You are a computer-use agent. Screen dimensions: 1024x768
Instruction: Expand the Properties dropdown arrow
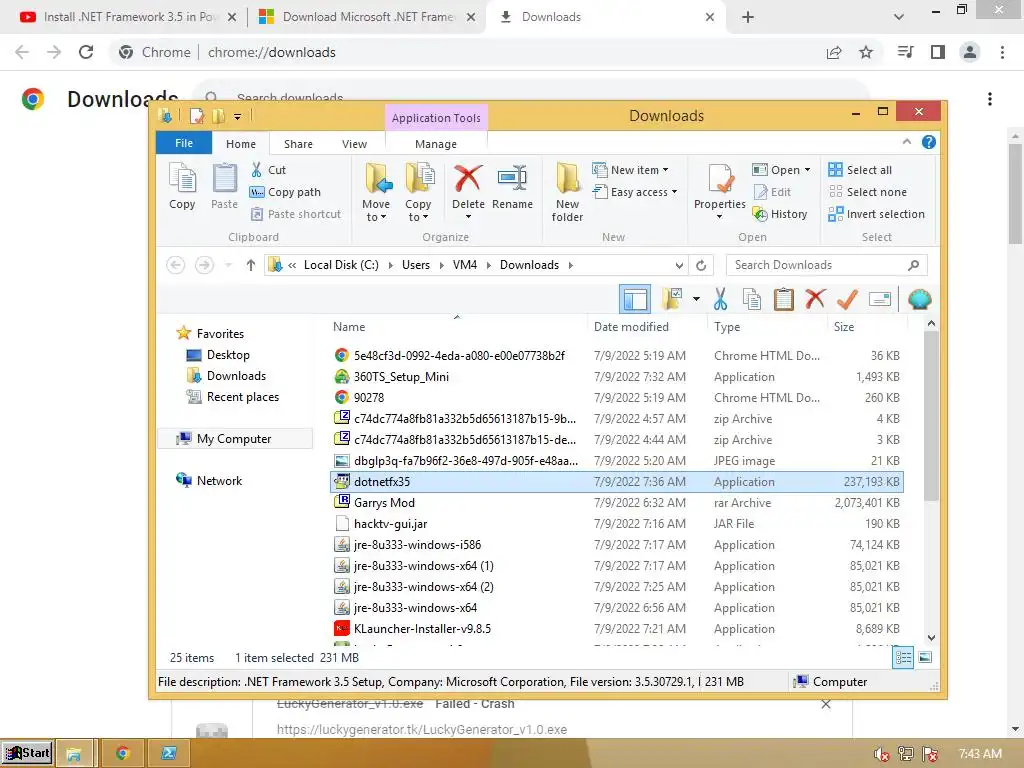[720, 217]
